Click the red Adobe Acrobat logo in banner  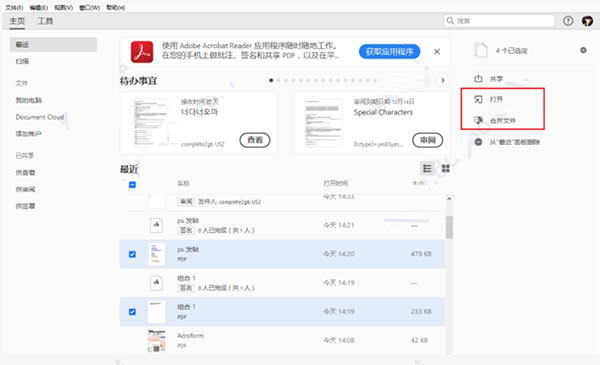click(x=142, y=52)
